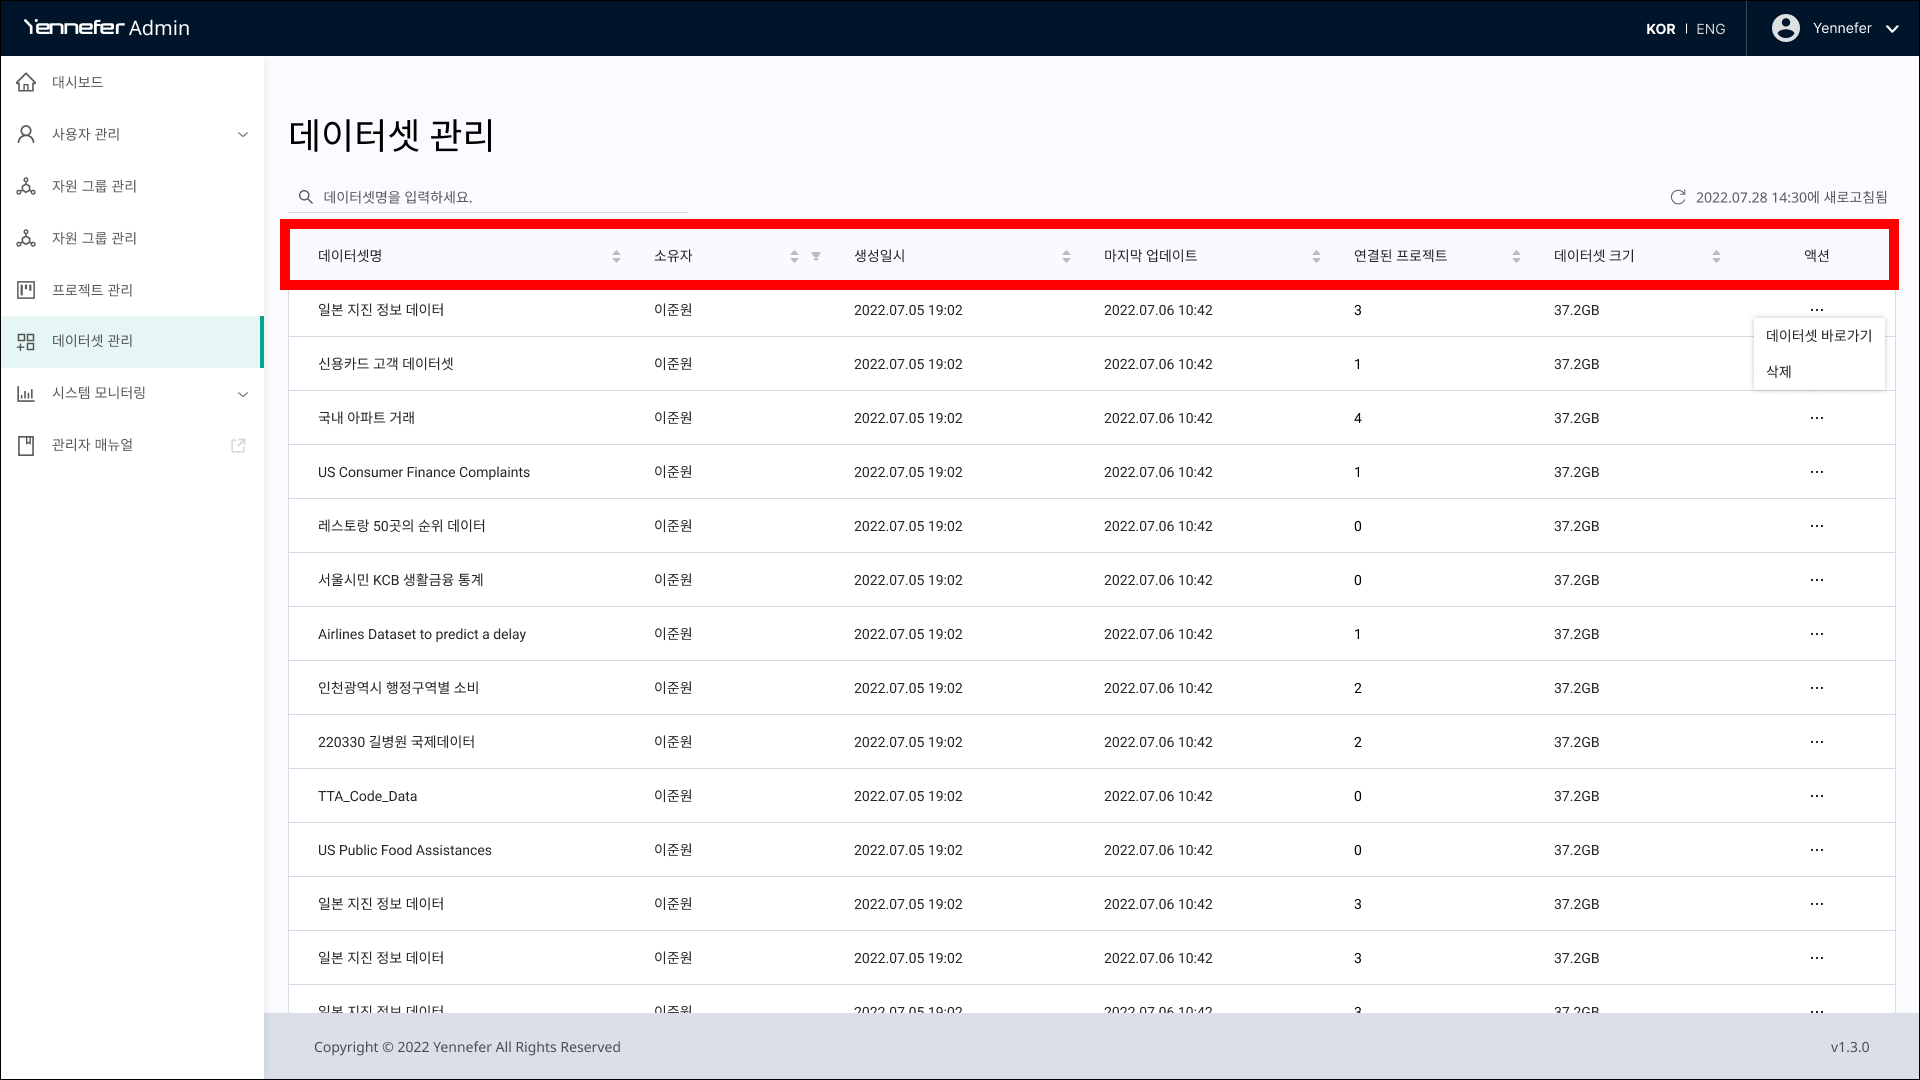Click the search magnifier icon
This screenshot has height=1080, width=1920.
click(306, 197)
